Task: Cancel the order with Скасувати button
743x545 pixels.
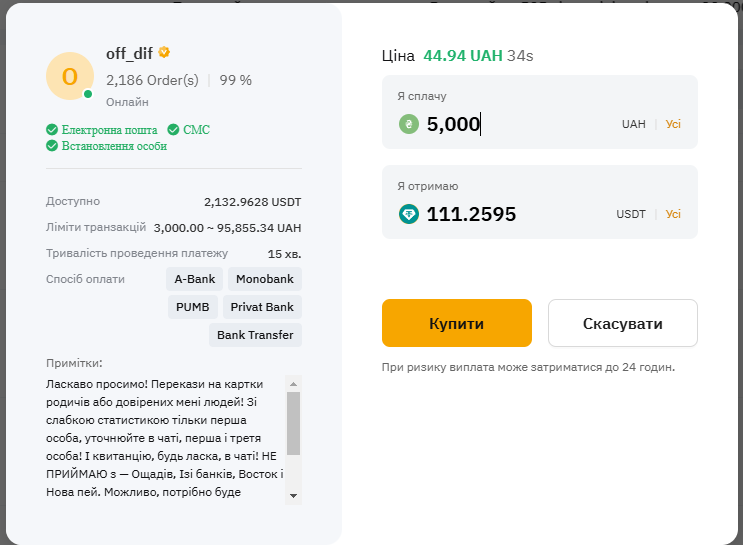Action: [x=623, y=323]
